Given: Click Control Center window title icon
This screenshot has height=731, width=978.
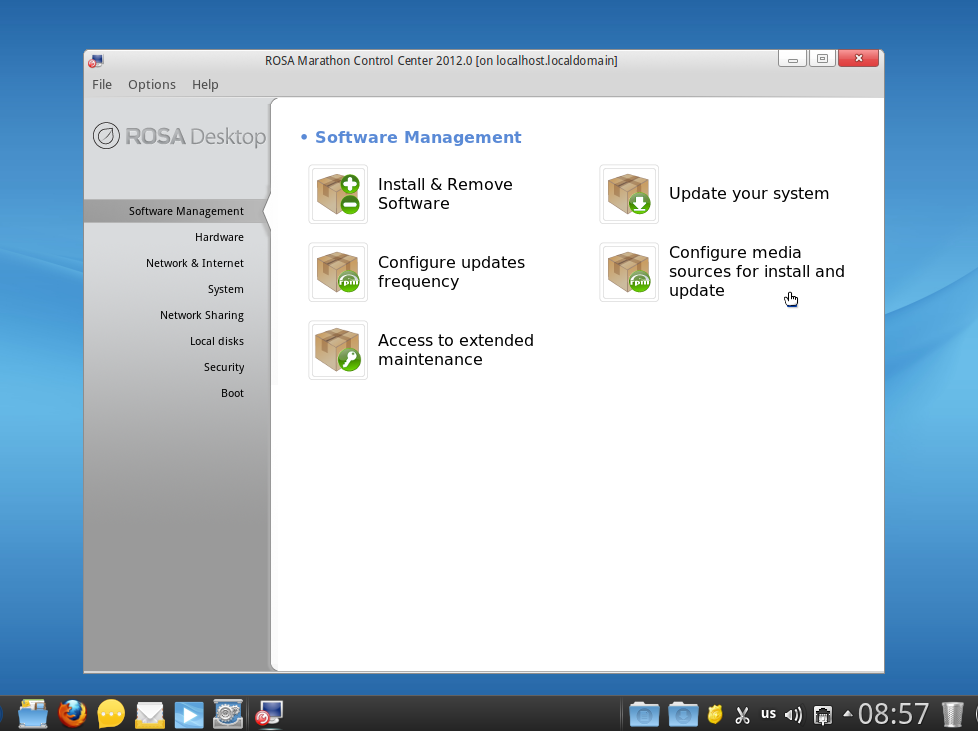Looking at the screenshot, I should [95, 61].
